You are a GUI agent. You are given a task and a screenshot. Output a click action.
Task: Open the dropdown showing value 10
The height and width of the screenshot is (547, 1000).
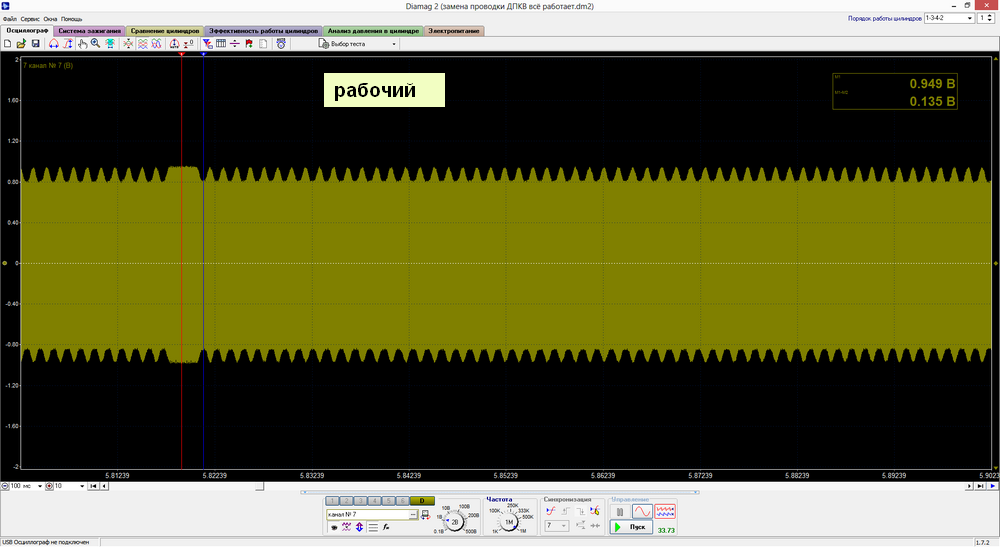(x=69, y=486)
